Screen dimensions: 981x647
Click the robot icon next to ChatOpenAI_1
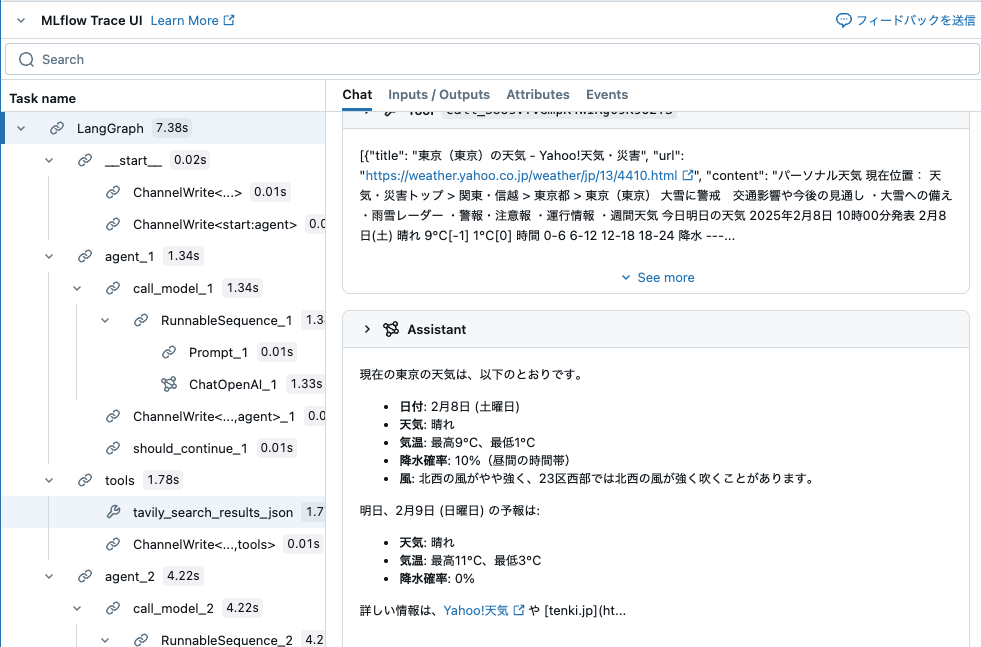click(168, 383)
